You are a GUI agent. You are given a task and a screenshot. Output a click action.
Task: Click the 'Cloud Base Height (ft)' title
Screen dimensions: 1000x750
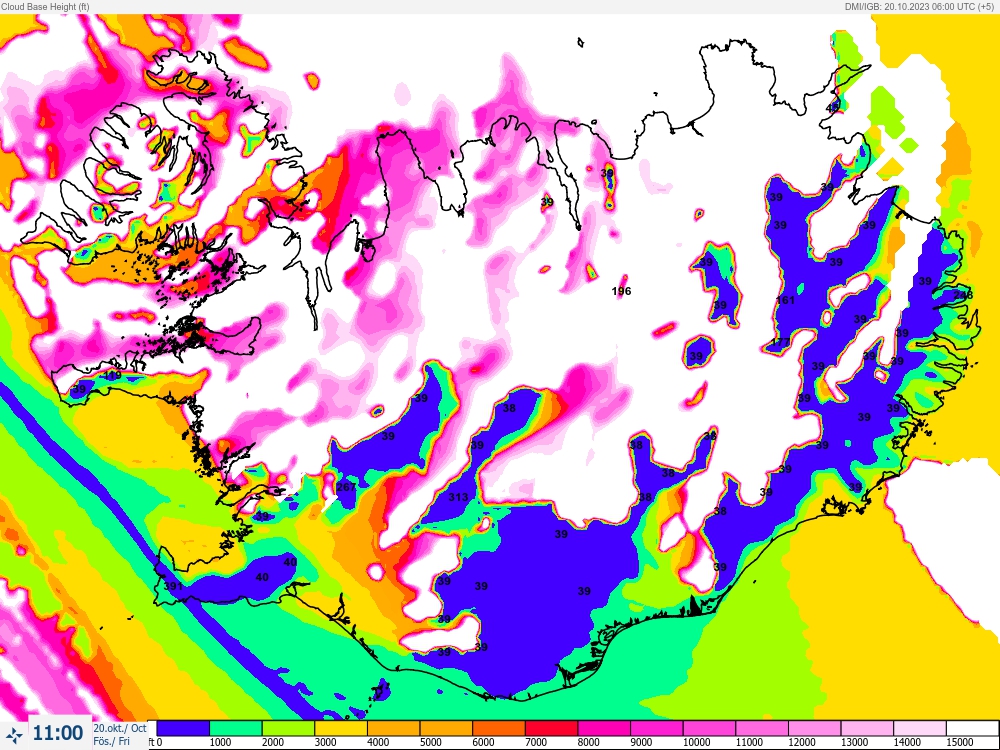click(45, 6)
